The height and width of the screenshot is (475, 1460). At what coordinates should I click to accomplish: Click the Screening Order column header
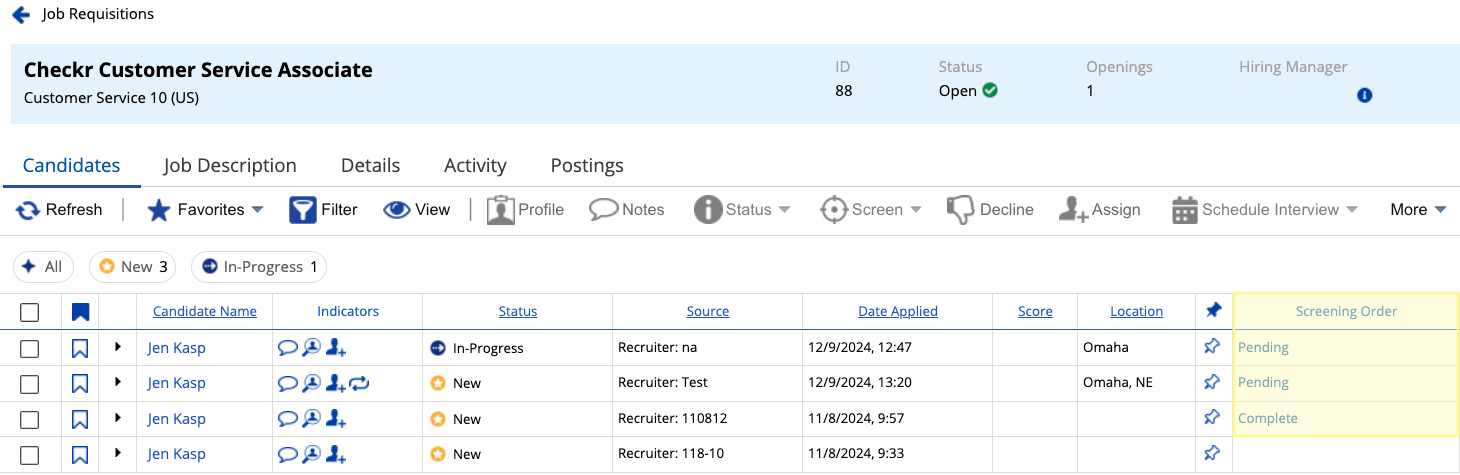pos(1346,311)
